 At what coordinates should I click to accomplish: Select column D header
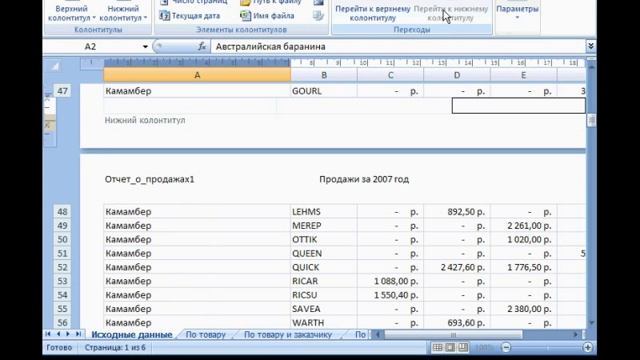coord(457,75)
